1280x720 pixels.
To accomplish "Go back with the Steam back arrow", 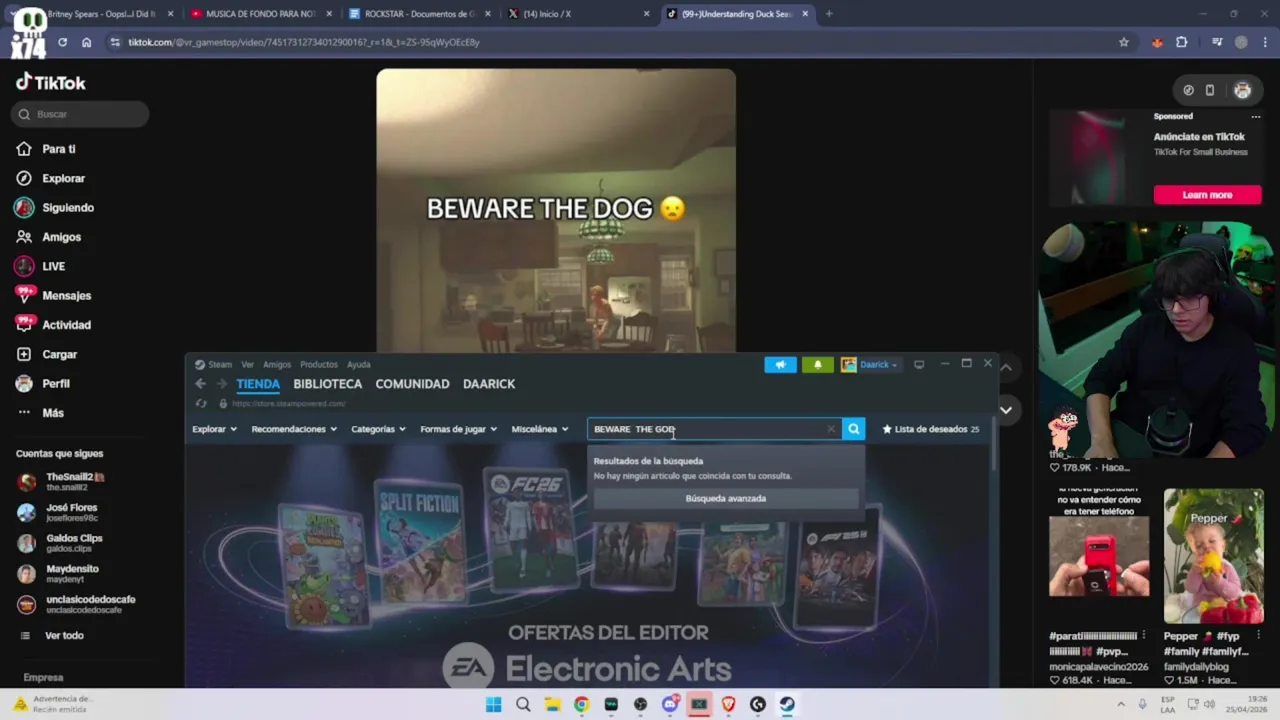I will 200,384.
